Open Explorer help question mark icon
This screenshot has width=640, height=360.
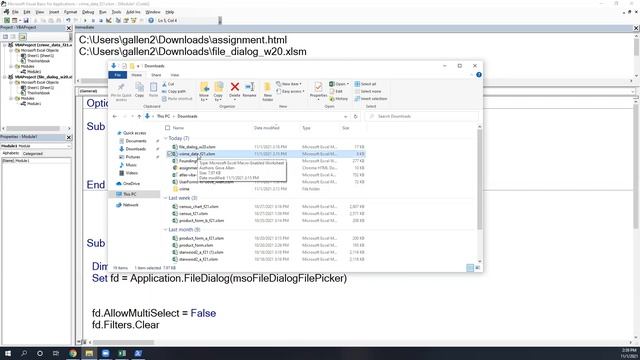(x=479, y=75)
